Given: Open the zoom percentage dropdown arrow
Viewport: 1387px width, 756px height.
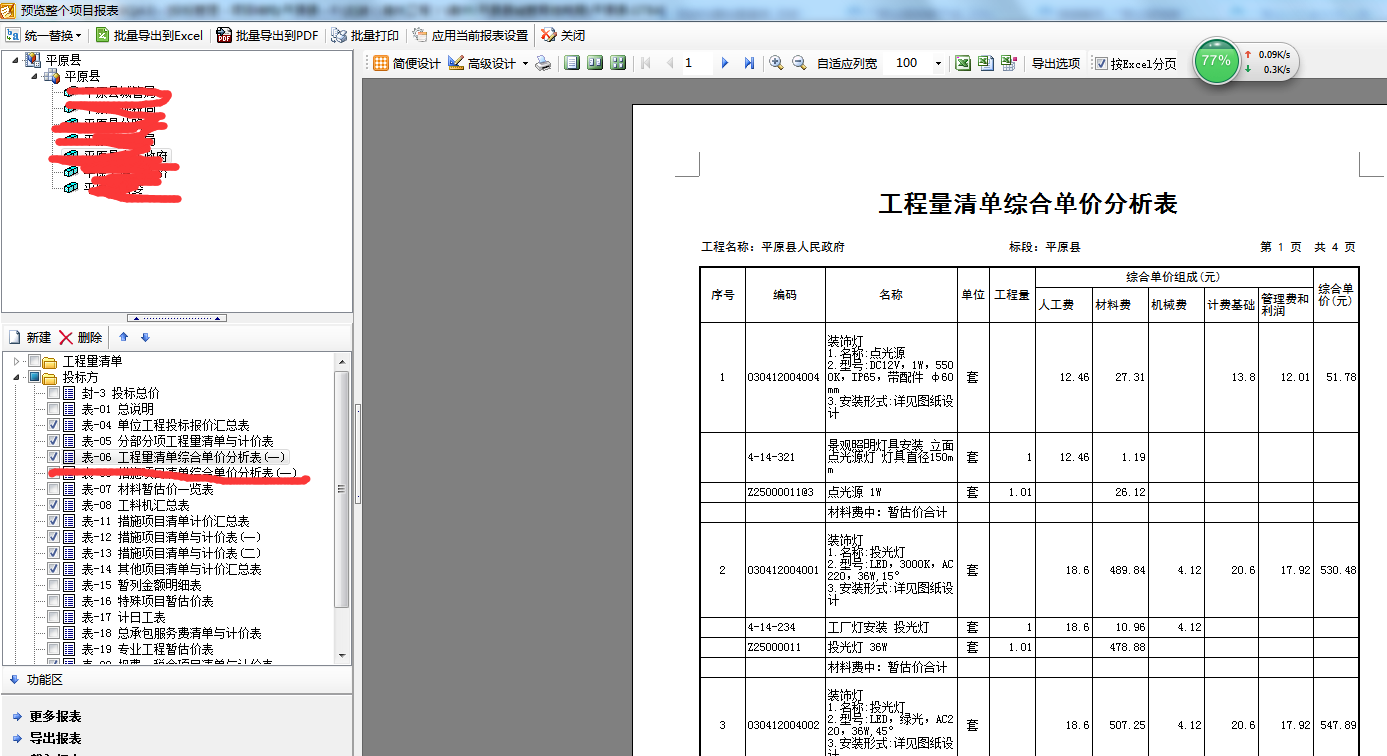Looking at the screenshot, I should [x=938, y=63].
